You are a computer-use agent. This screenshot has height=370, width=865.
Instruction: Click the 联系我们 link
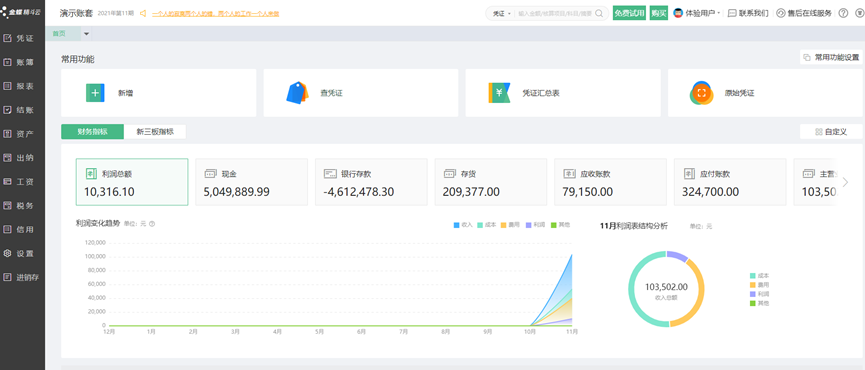pyautogui.click(x=754, y=13)
